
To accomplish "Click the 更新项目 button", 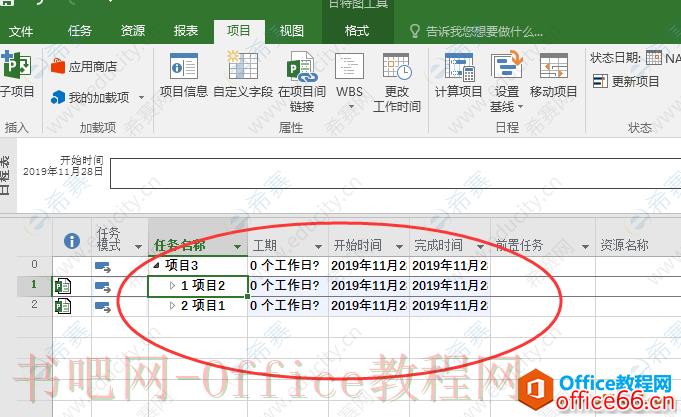I will click(626, 81).
